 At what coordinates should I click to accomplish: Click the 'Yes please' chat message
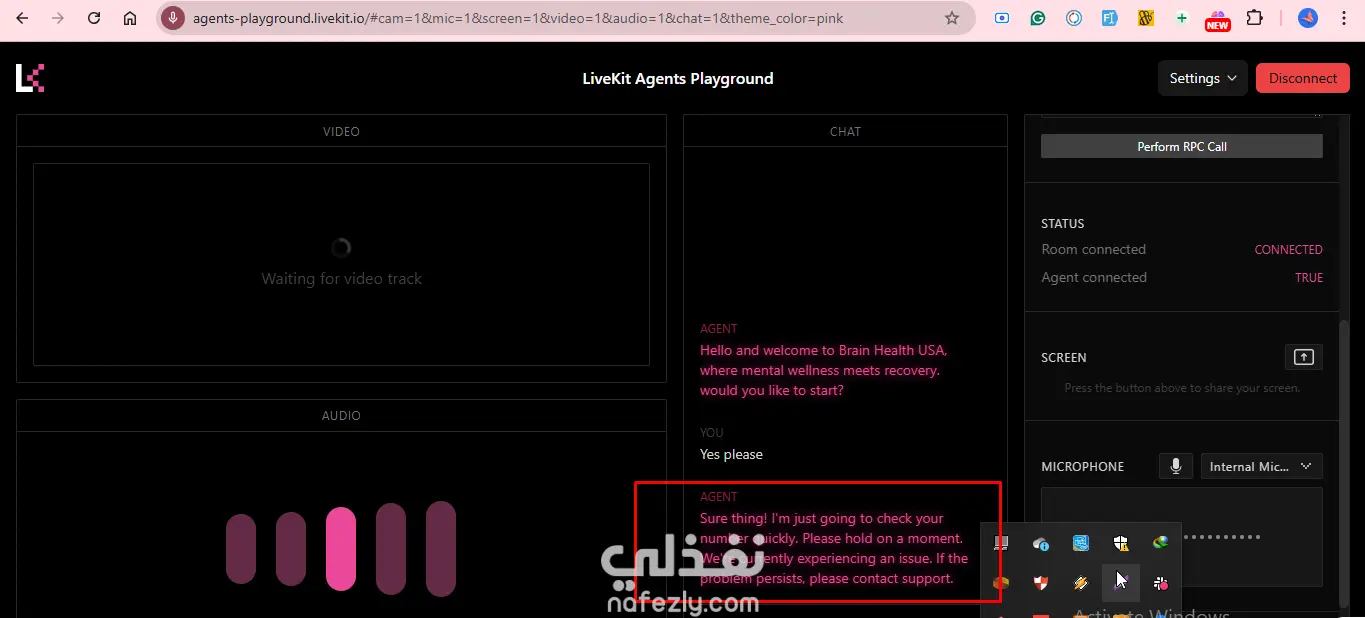(x=731, y=454)
